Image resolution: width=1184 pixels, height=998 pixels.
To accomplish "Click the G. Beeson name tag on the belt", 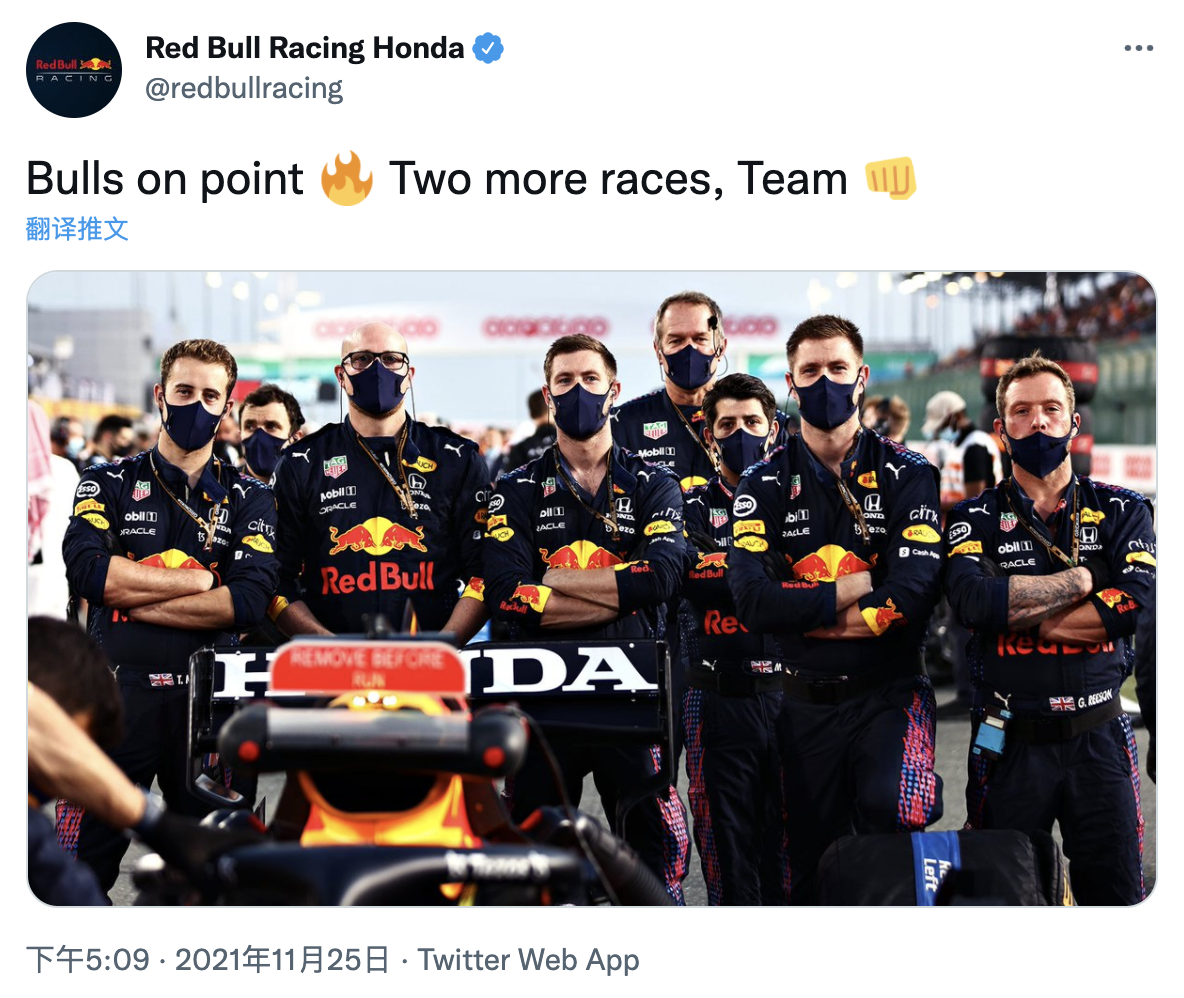I will click(1083, 702).
